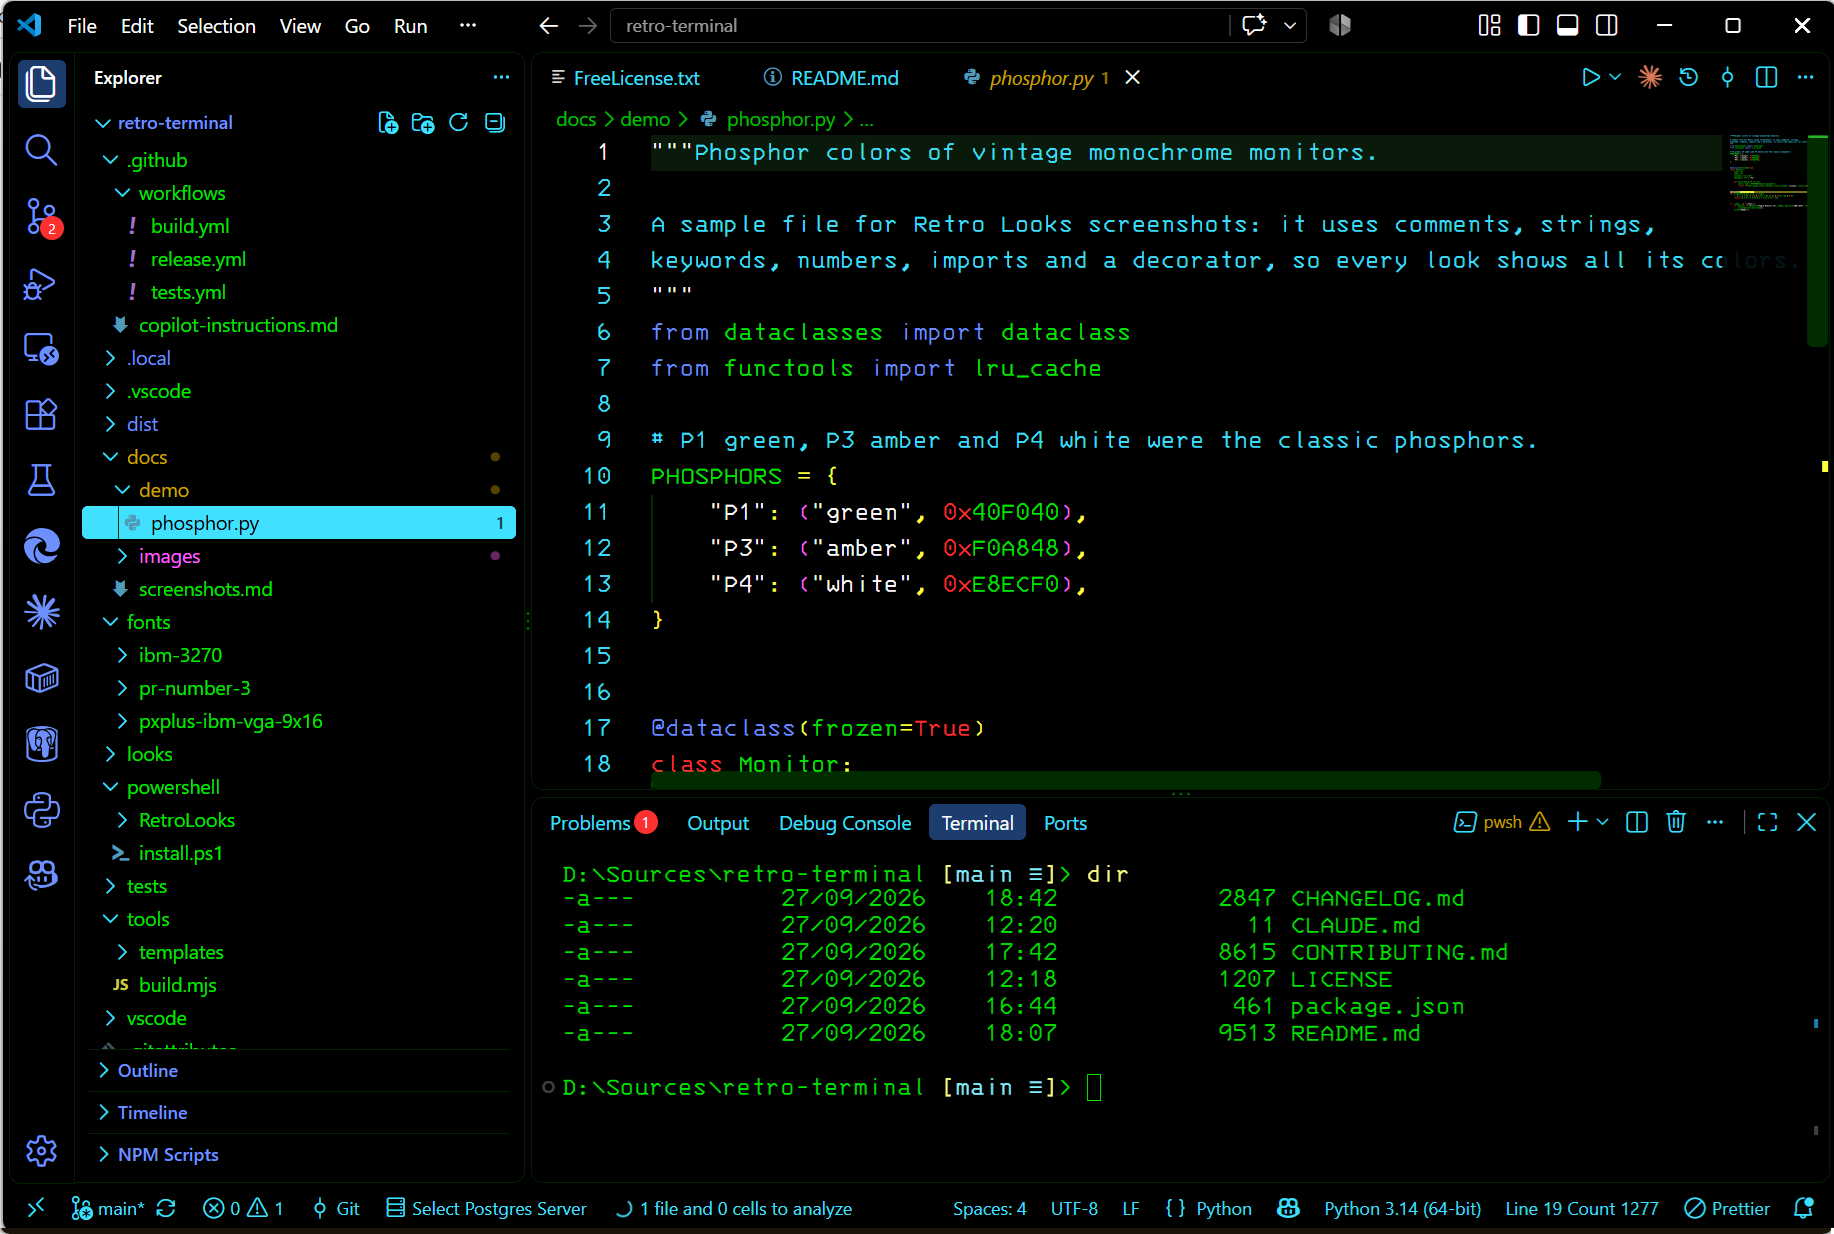Open the Copilot chat icon in title bar

tap(1254, 26)
